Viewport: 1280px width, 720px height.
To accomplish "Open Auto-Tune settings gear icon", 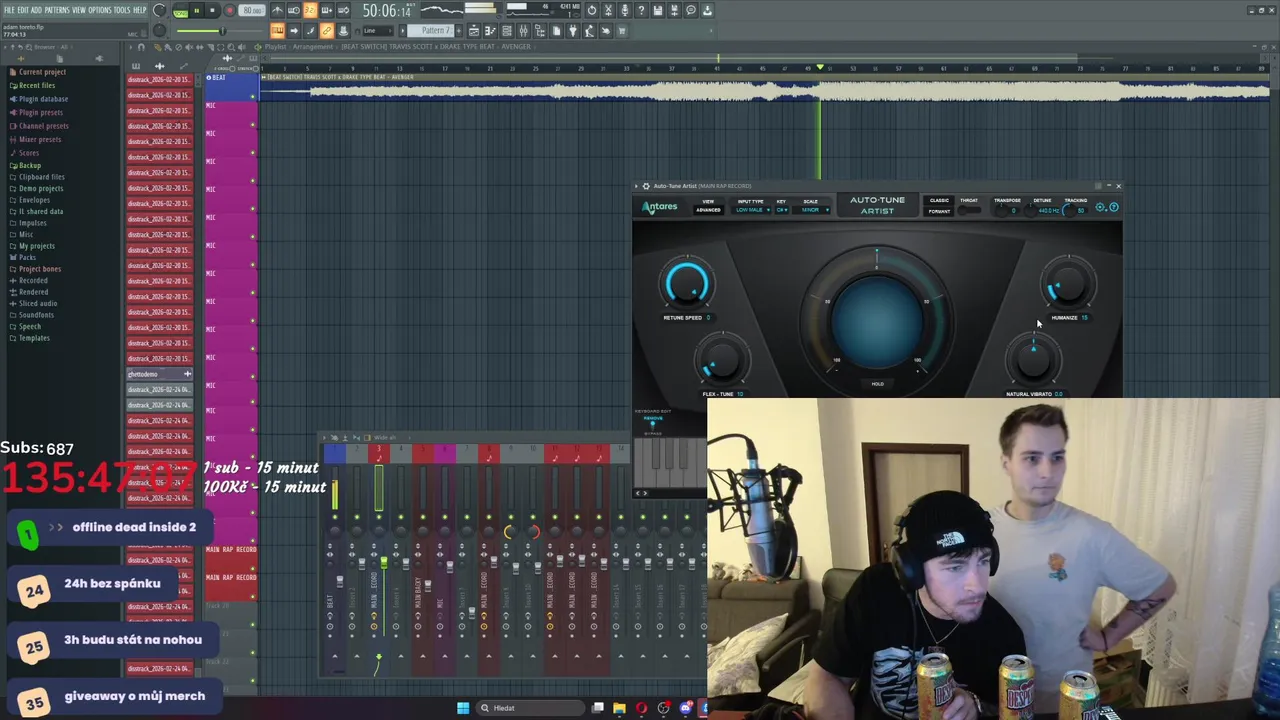I will pos(1100,207).
